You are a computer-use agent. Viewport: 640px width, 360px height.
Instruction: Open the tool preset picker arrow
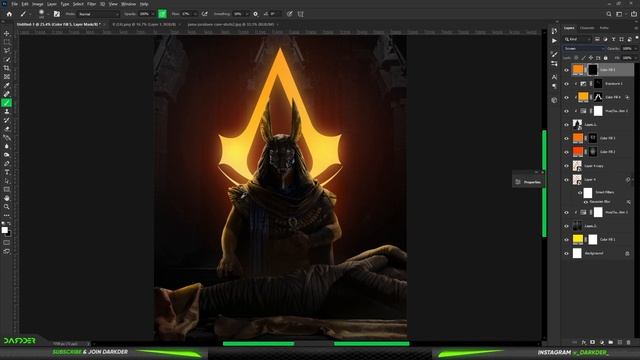click(30, 15)
